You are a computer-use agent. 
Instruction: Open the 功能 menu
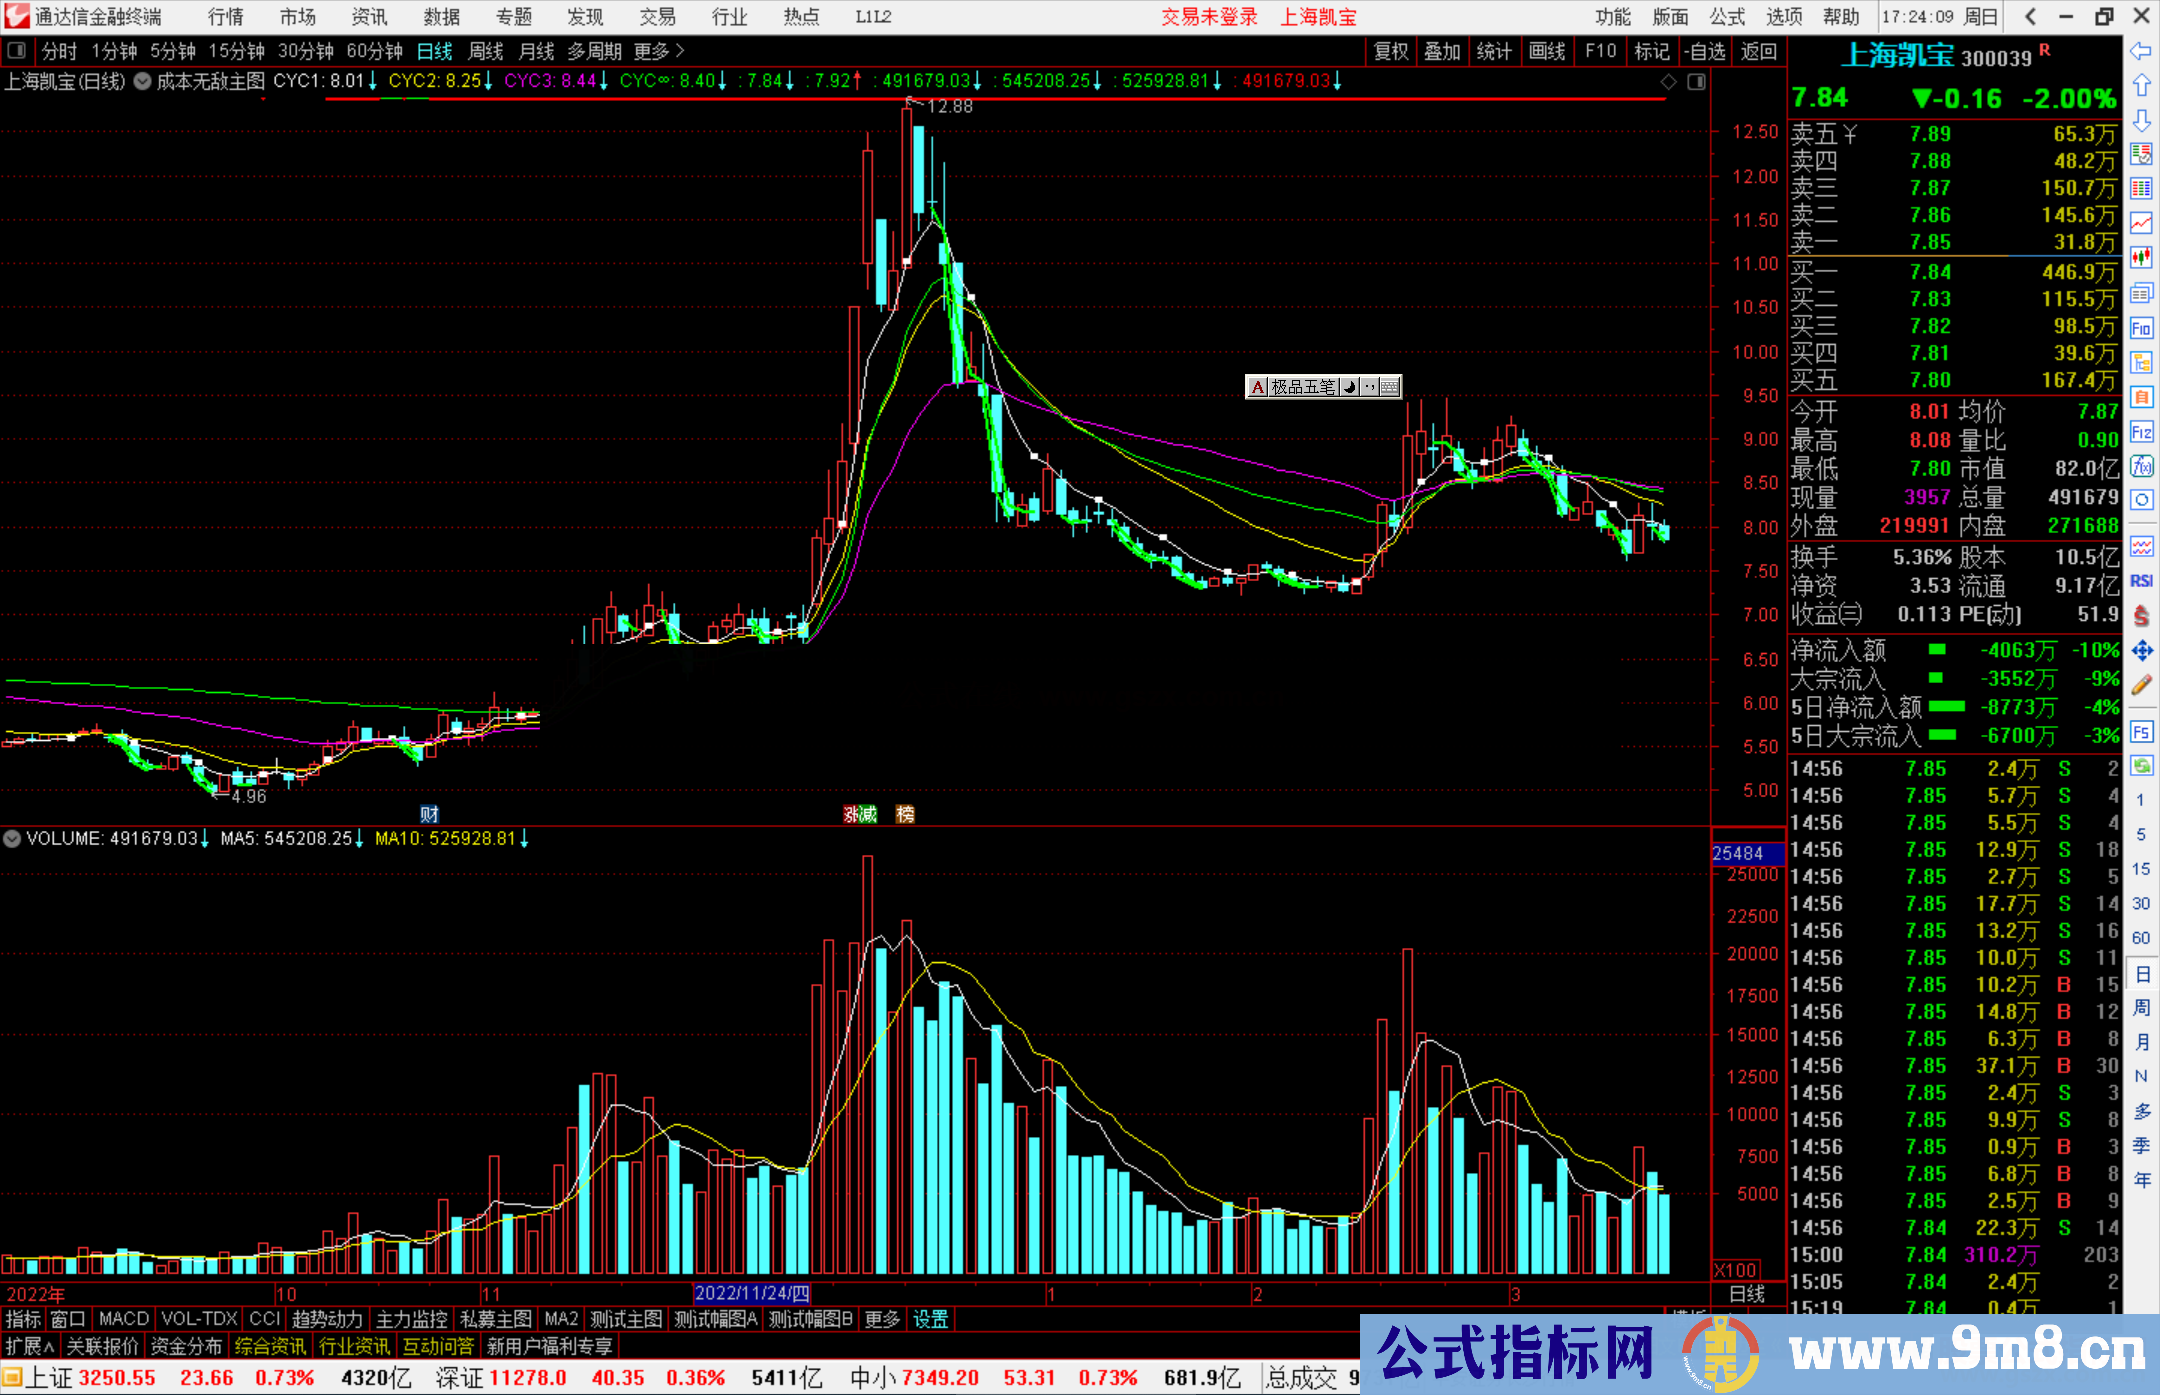[1613, 17]
